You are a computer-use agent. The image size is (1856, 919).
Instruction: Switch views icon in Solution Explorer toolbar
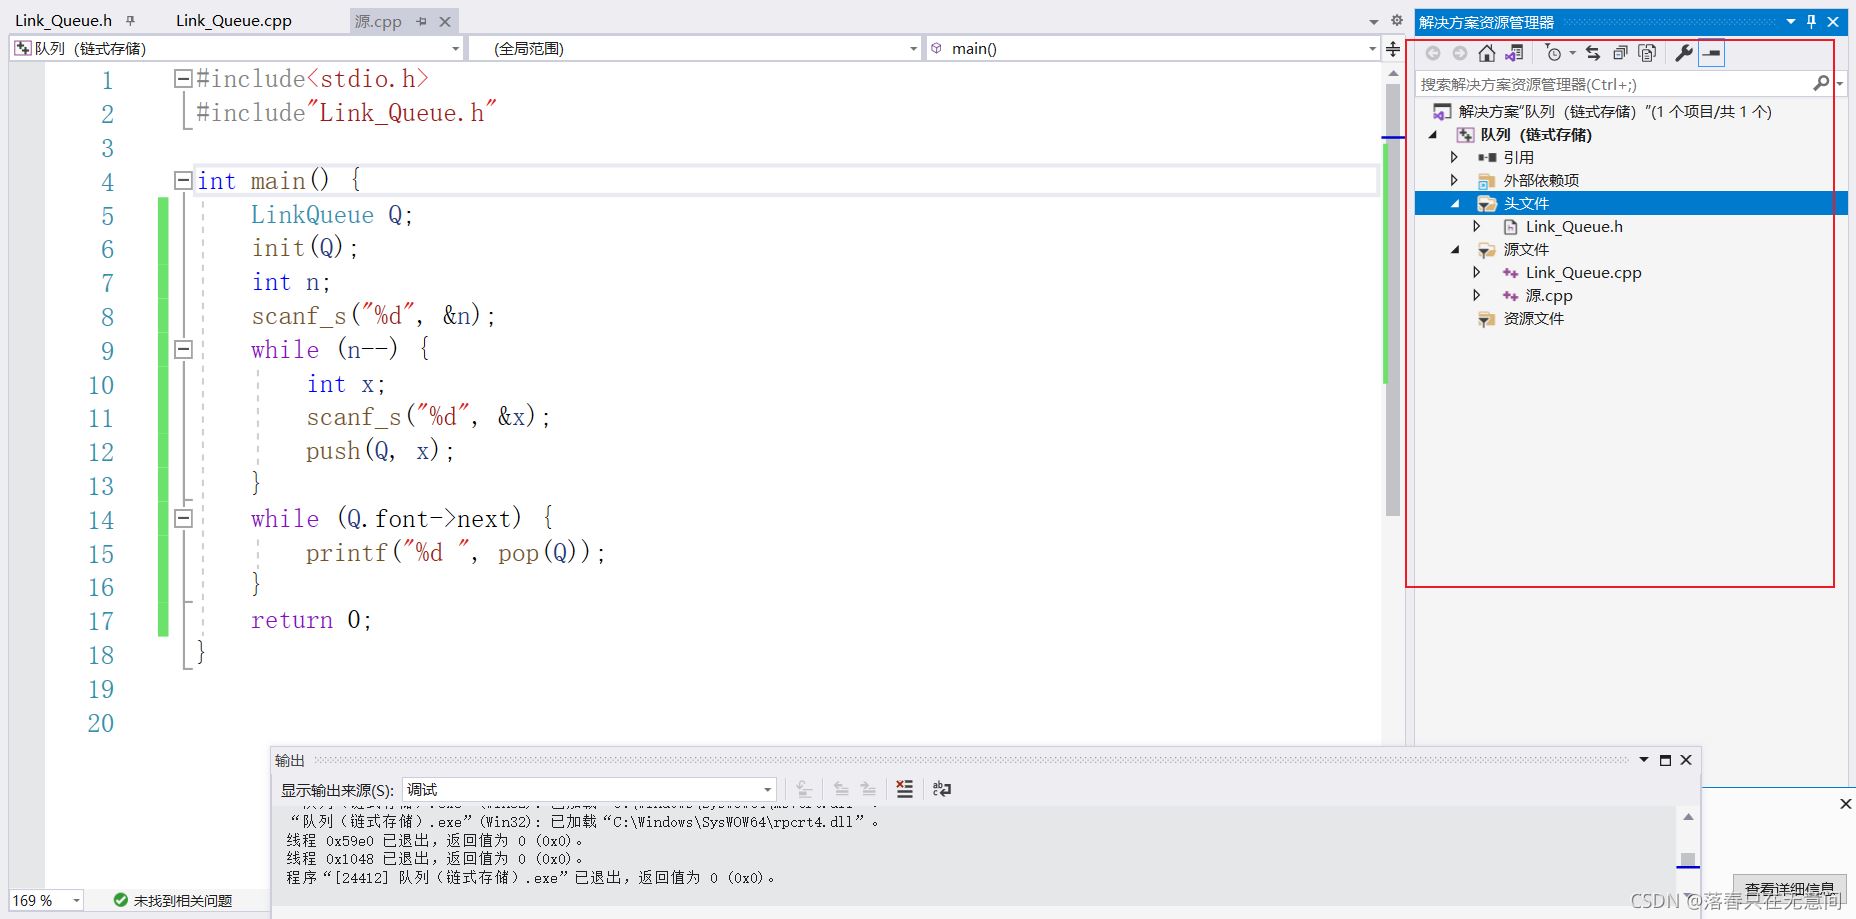(1515, 53)
